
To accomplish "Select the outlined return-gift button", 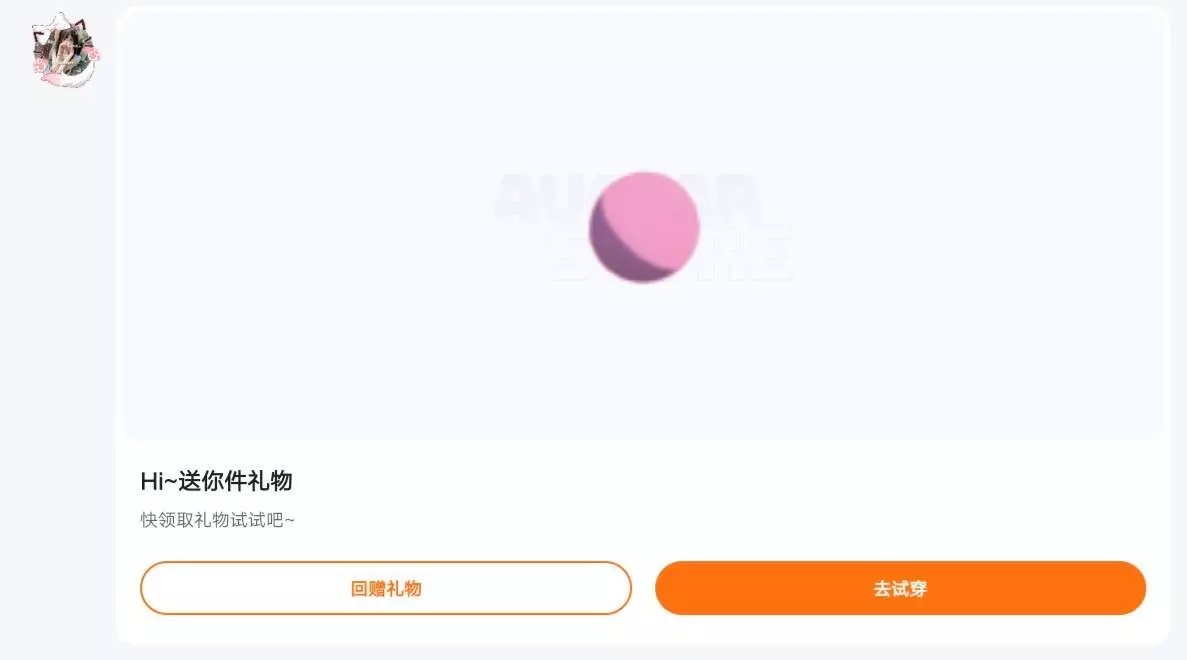I will (385, 588).
